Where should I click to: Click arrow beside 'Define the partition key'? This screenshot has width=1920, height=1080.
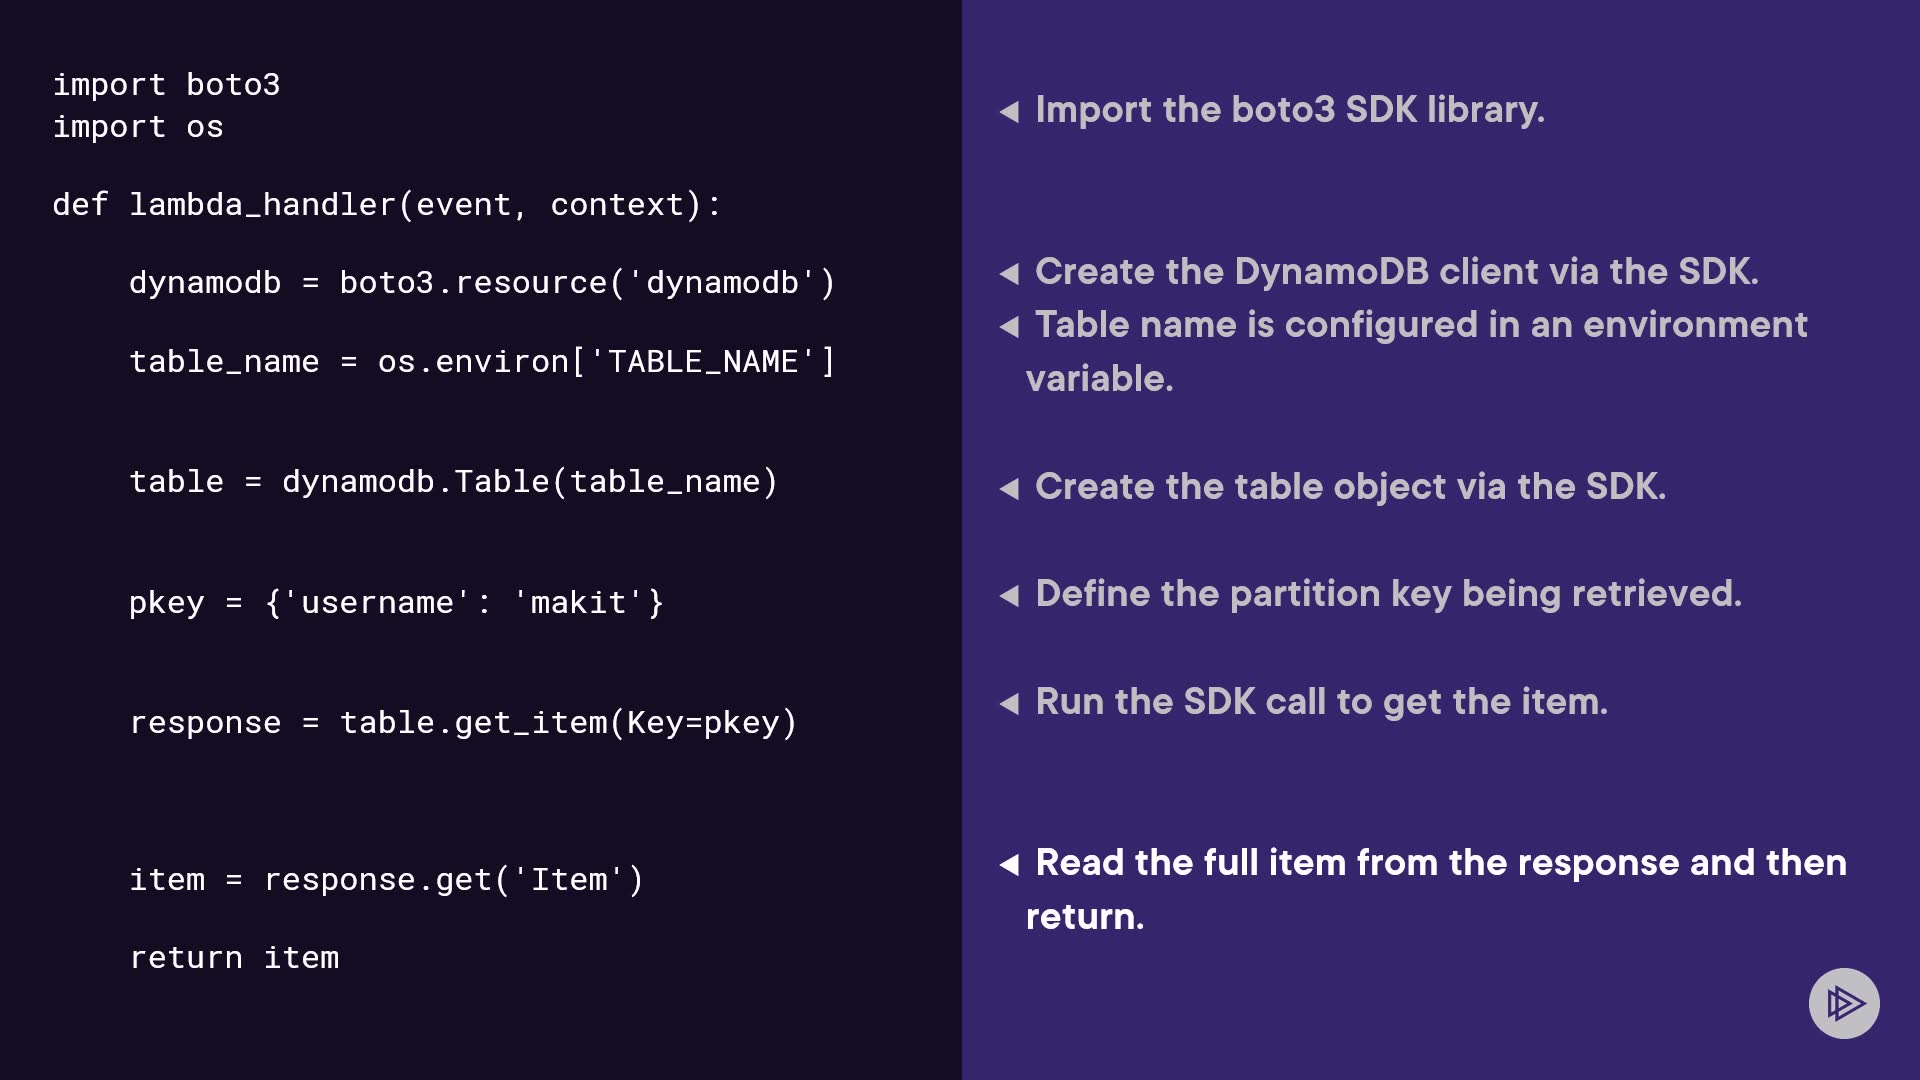tap(1009, 596)
